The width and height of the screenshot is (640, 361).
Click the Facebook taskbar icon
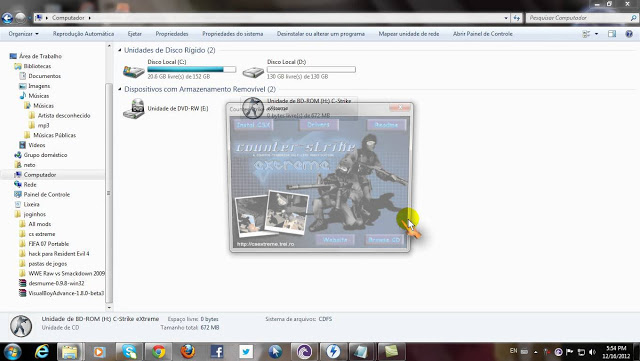[x=217, y=352]
